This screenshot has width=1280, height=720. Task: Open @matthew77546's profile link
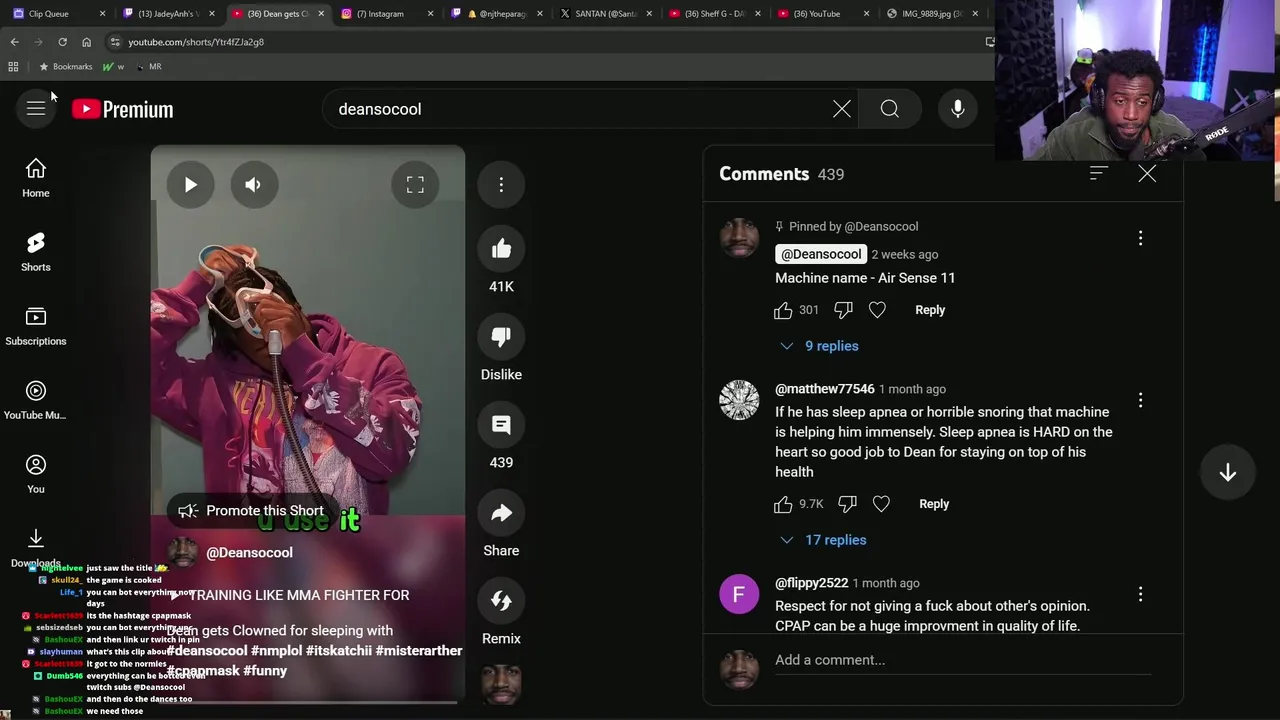click(825, 389)
